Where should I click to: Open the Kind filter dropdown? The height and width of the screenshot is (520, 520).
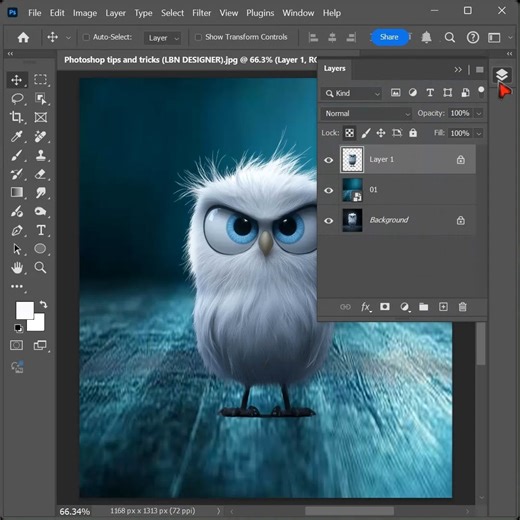point(351,93)
